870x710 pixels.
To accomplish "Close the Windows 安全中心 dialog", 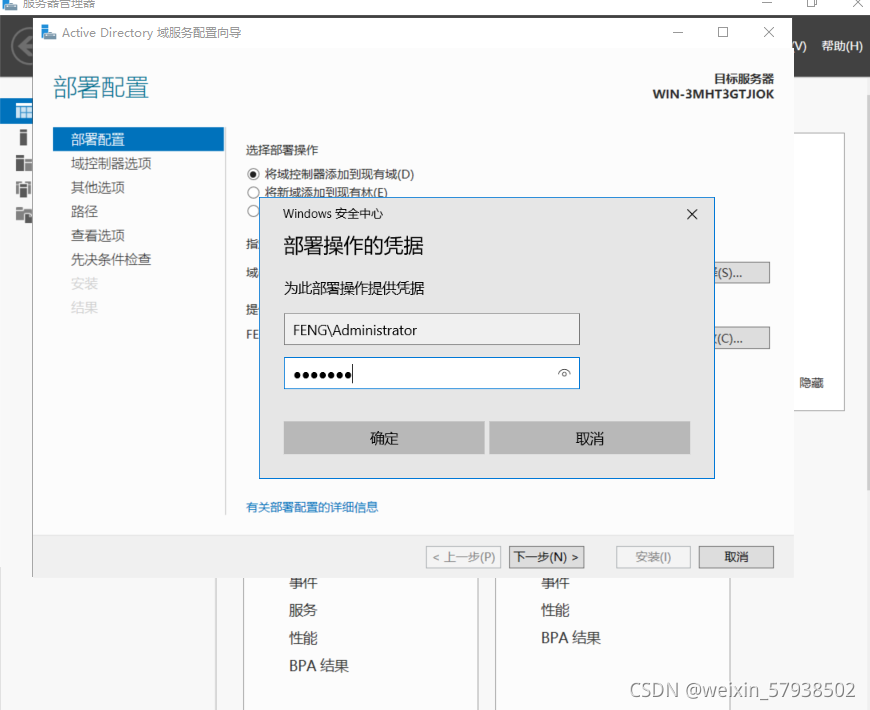I will [x=692, y=215].
